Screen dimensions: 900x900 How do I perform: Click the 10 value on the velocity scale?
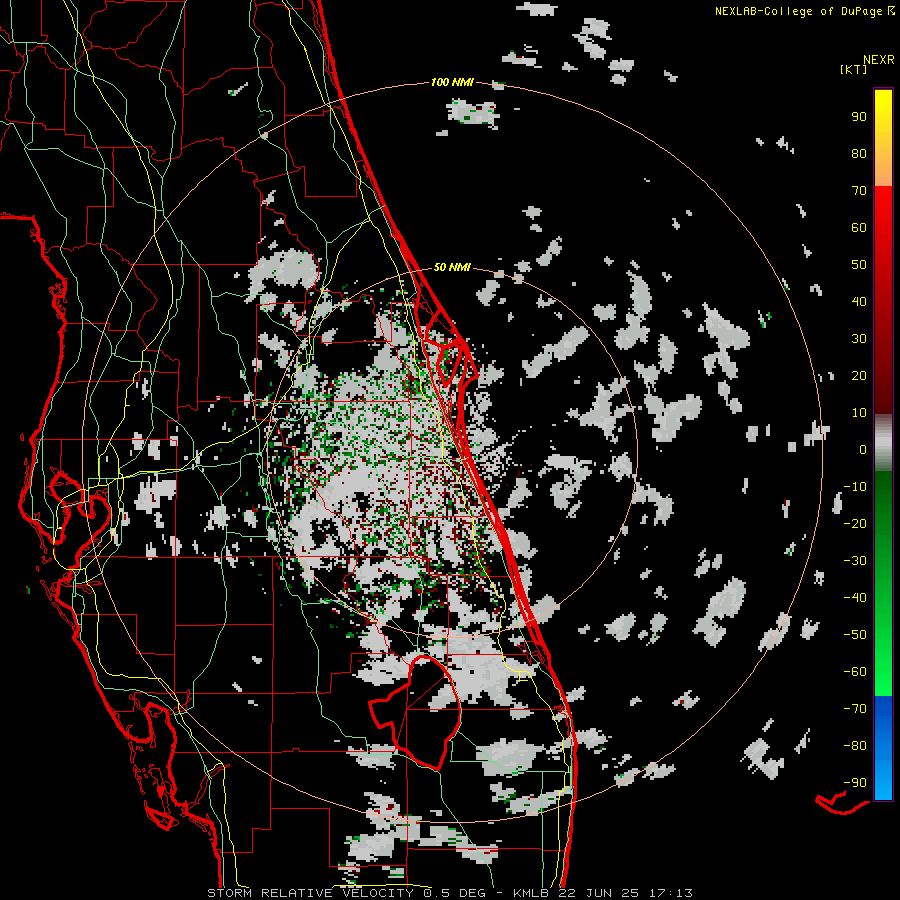pos(859,413)
